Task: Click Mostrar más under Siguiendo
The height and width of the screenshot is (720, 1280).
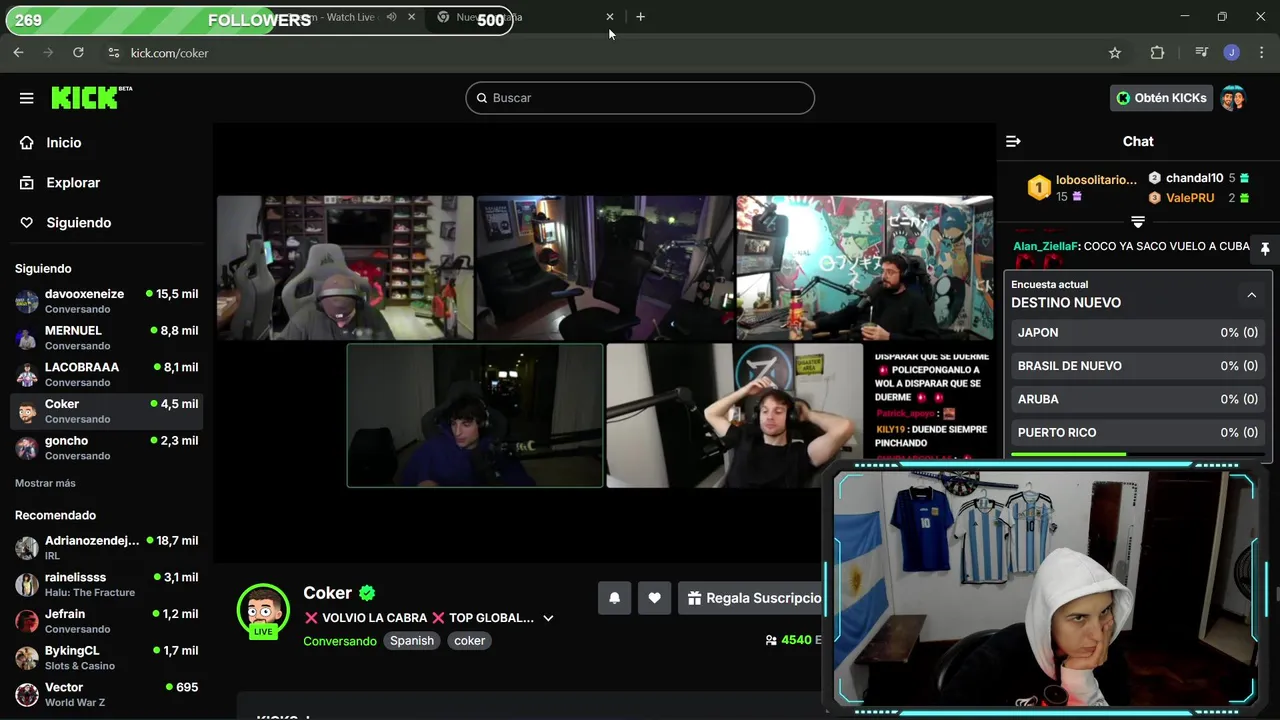Action: tap(45, 483)
